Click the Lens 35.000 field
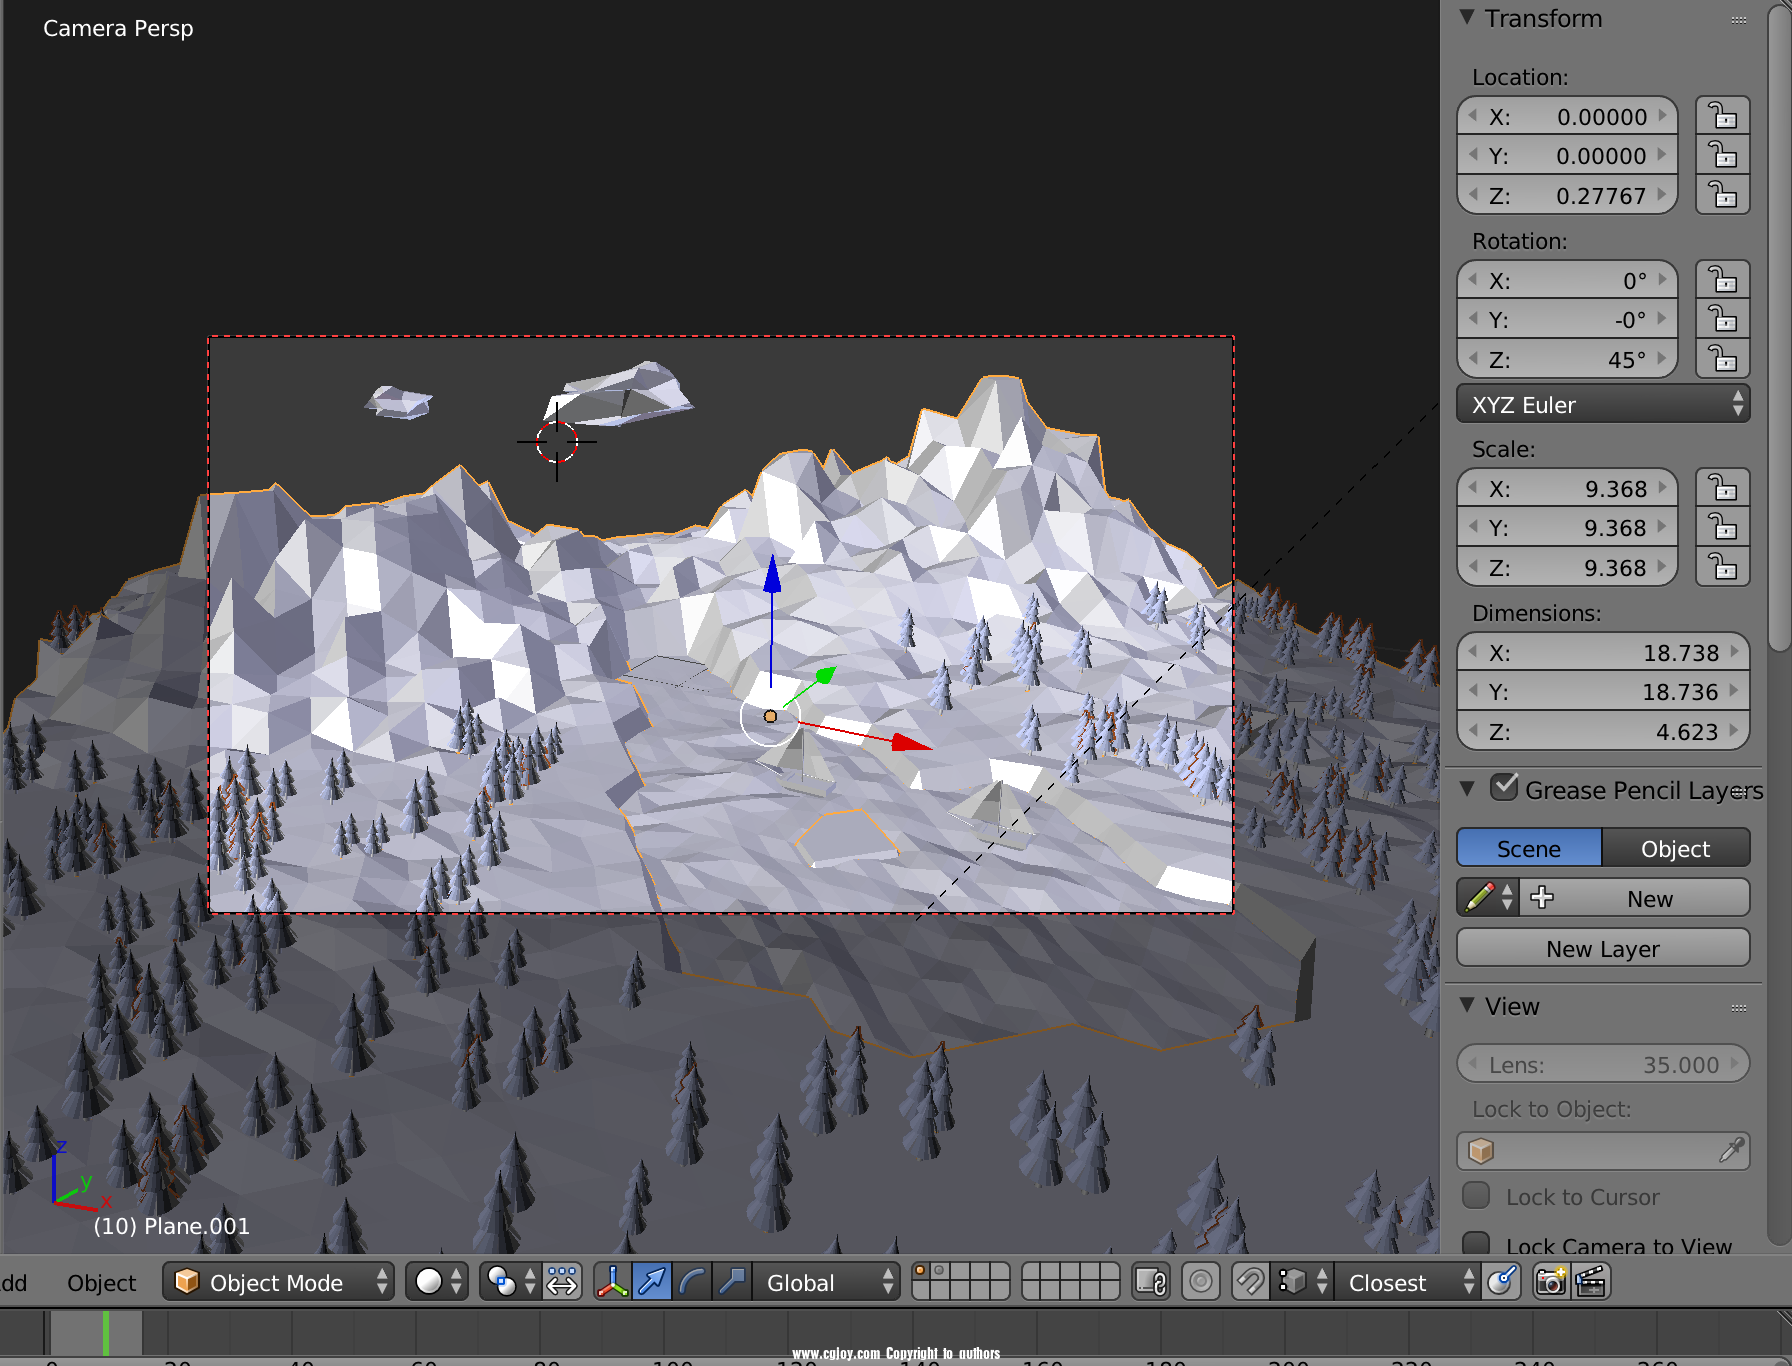The width and height of the screenshot is (1792, 1366). click(x=1603, y=1064)
